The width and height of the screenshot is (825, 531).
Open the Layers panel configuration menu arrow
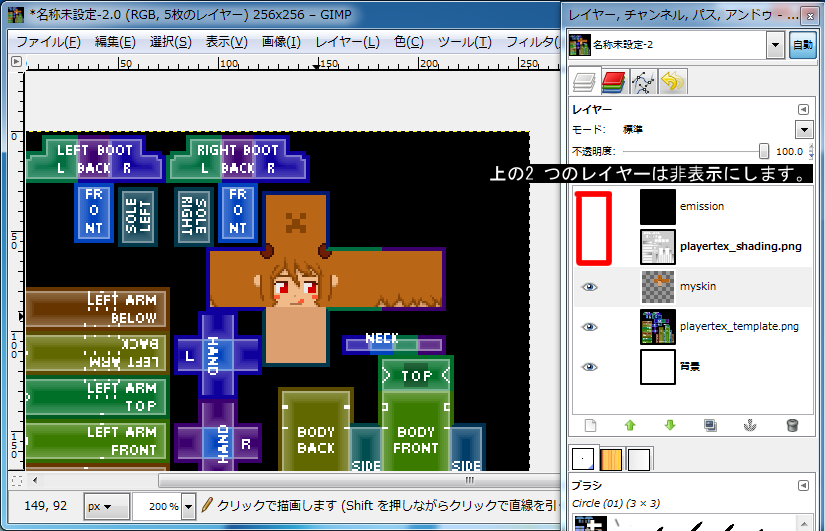[803, 109]
